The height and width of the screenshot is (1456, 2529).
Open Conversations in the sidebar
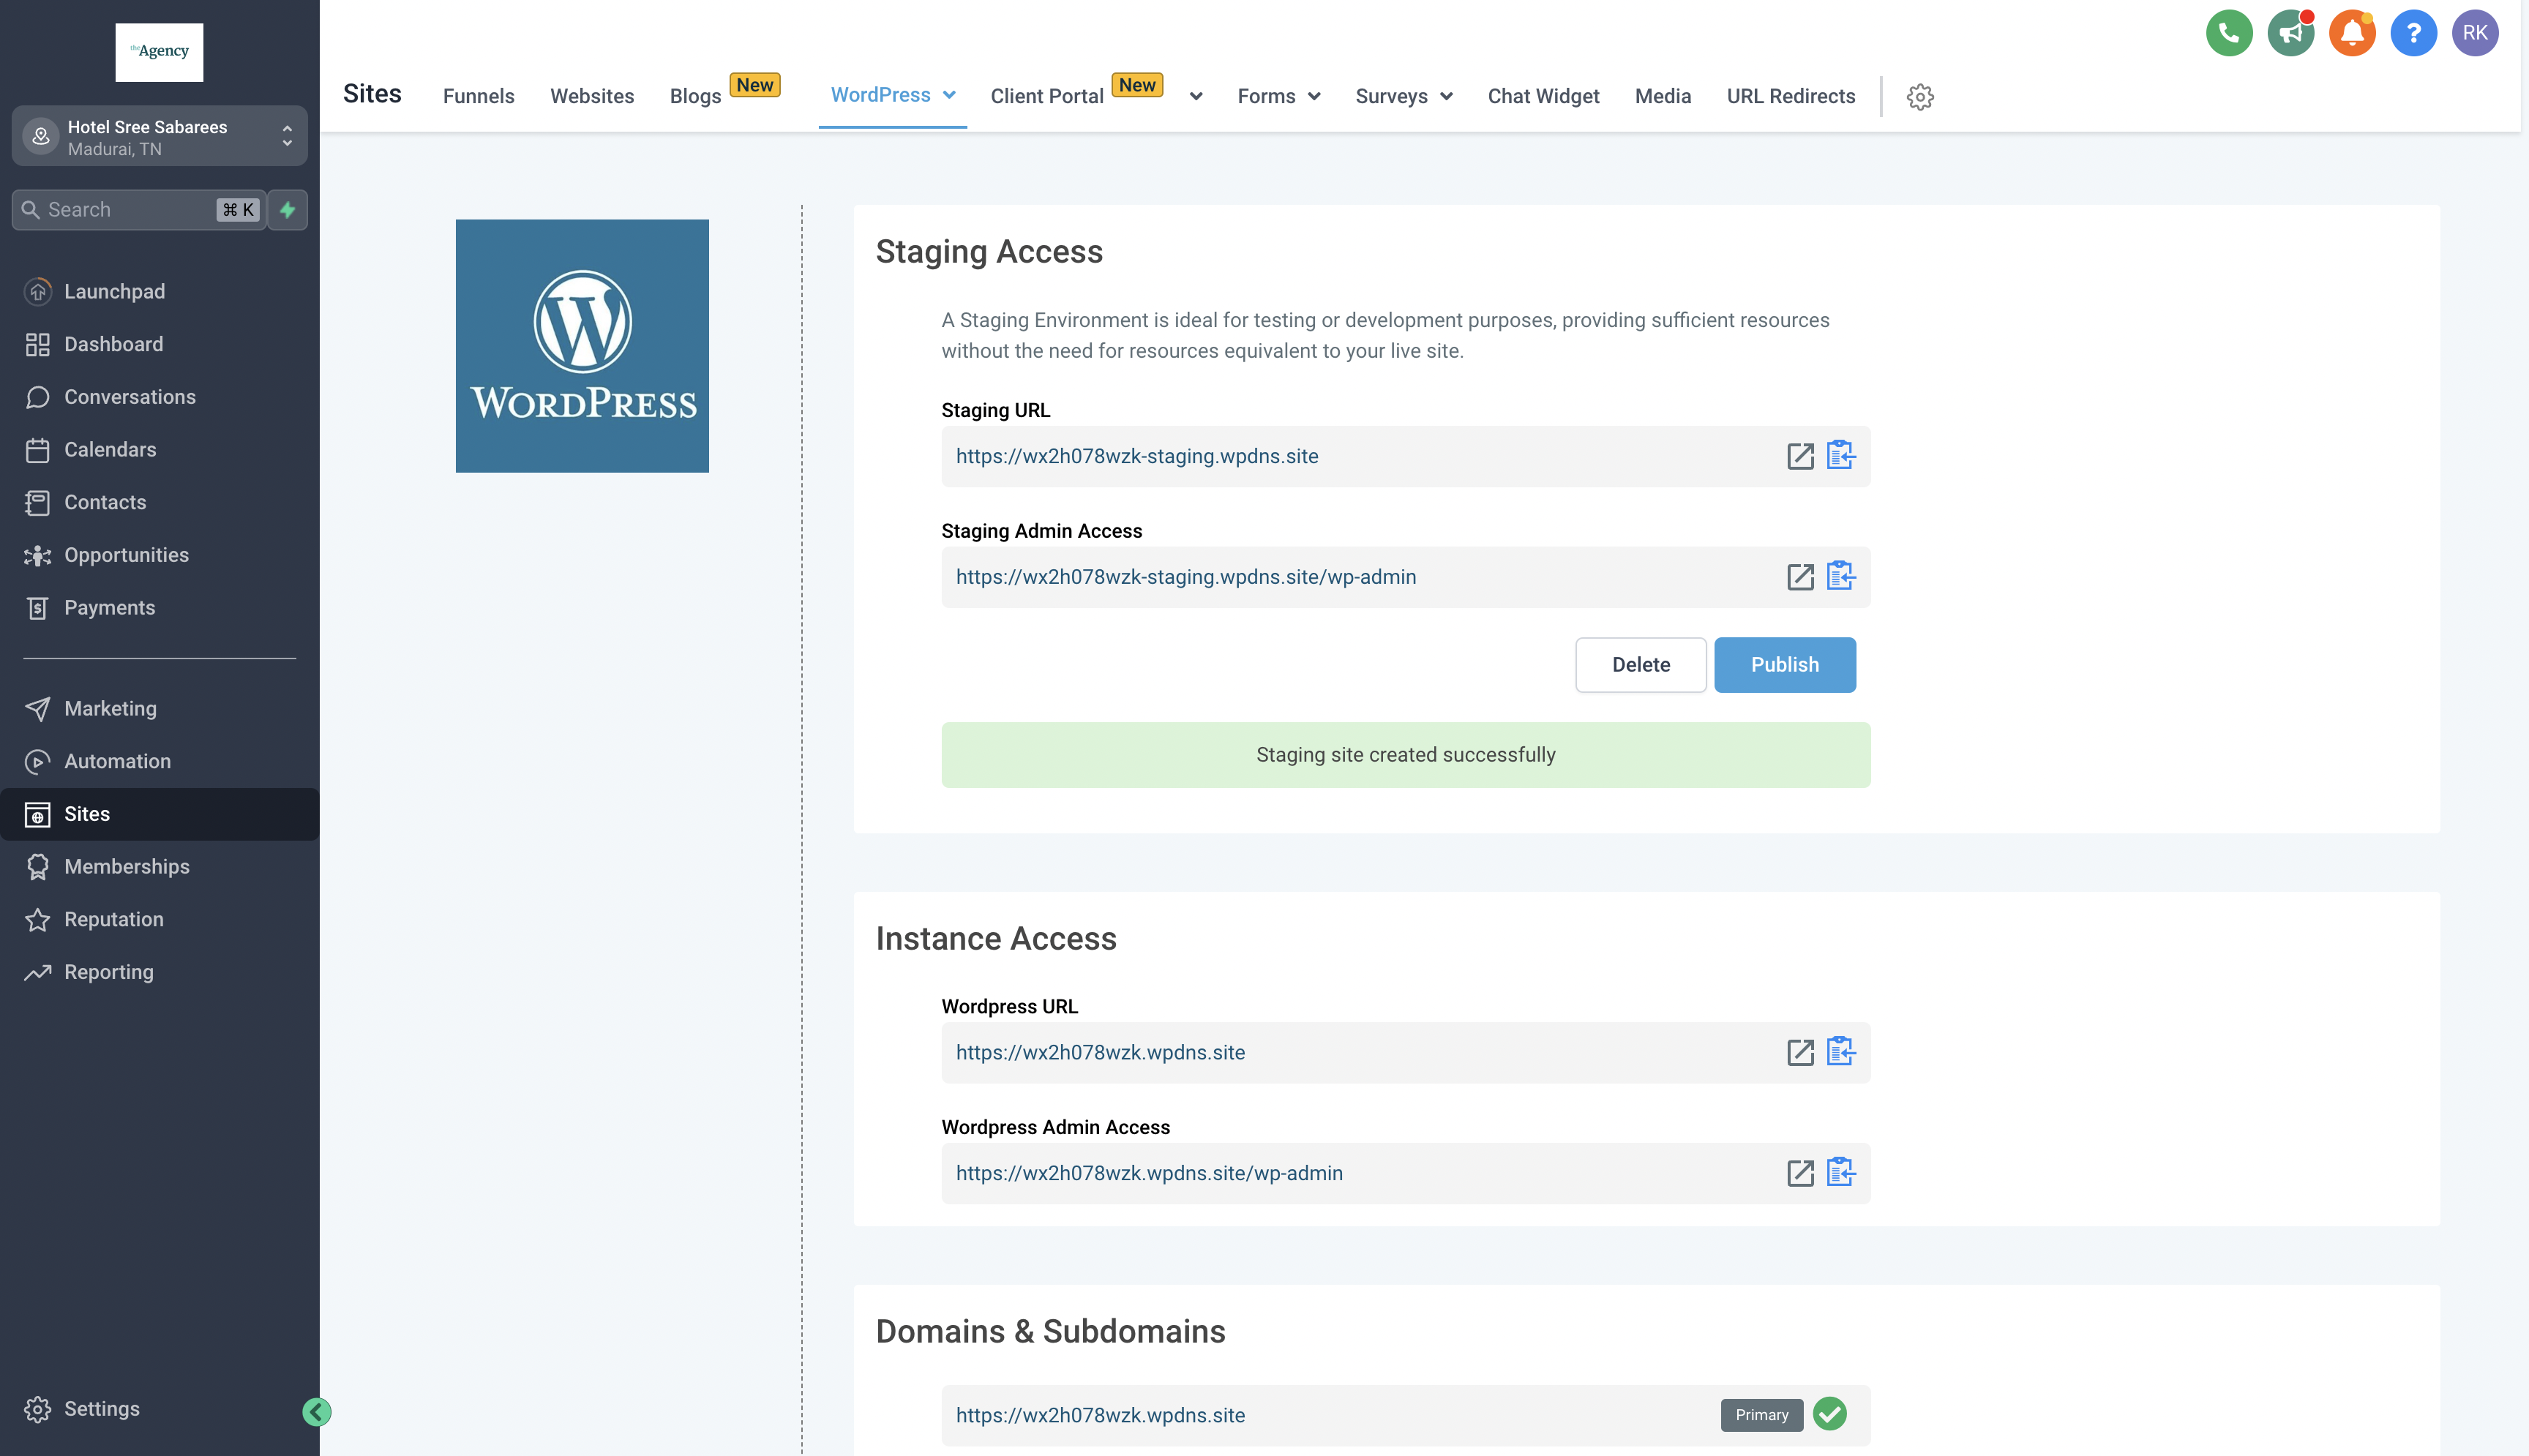point(129,397)
